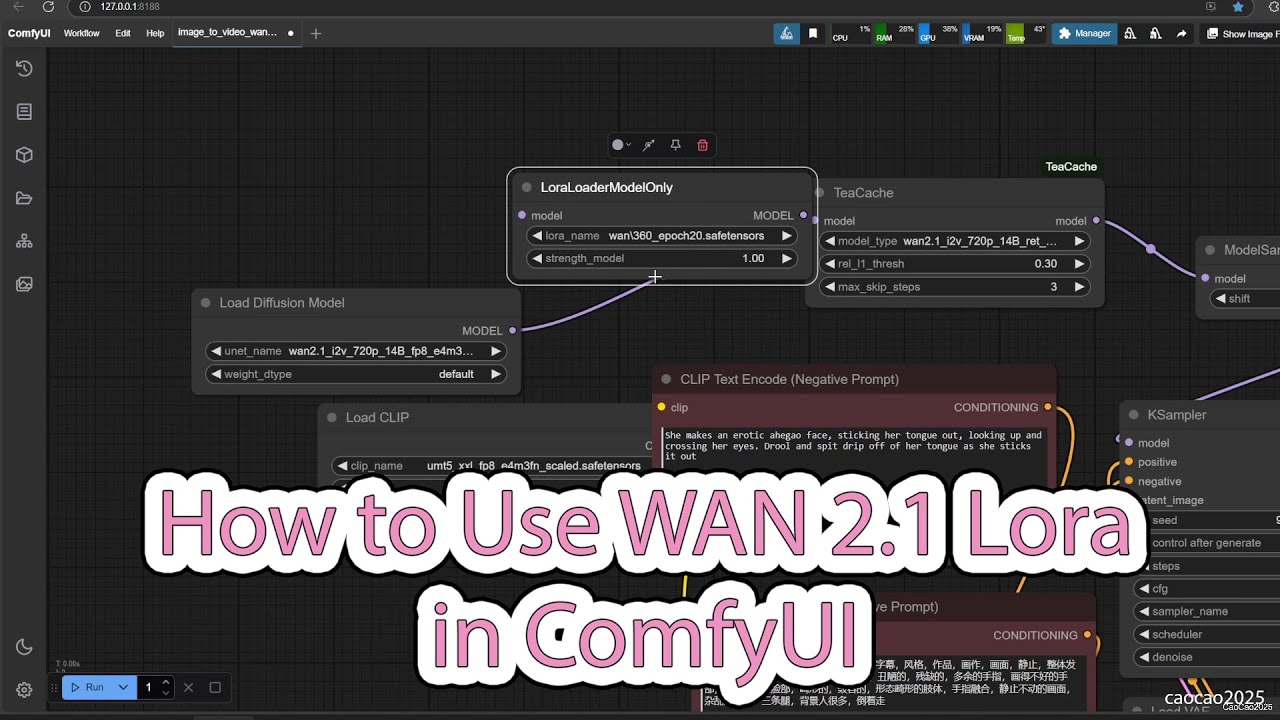
Task: Decrease strength_model with left arrow
Action: tap(537, 258)
